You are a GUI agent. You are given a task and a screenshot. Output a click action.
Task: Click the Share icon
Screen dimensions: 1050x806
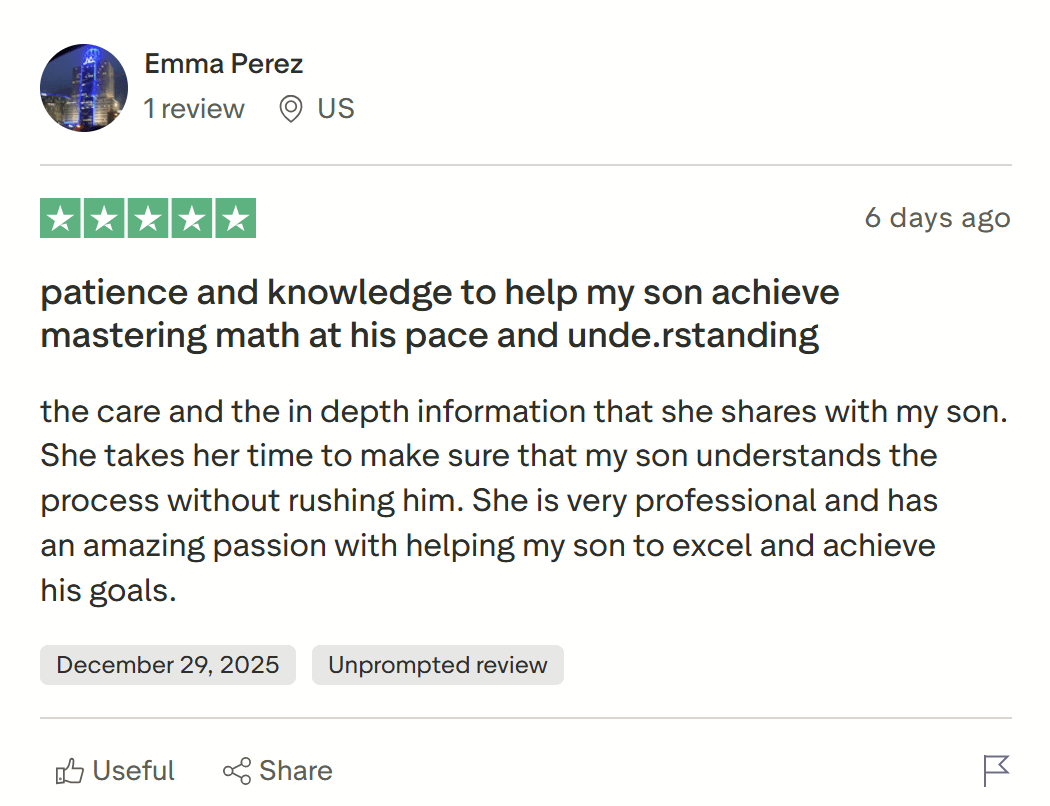coord(237,770)
